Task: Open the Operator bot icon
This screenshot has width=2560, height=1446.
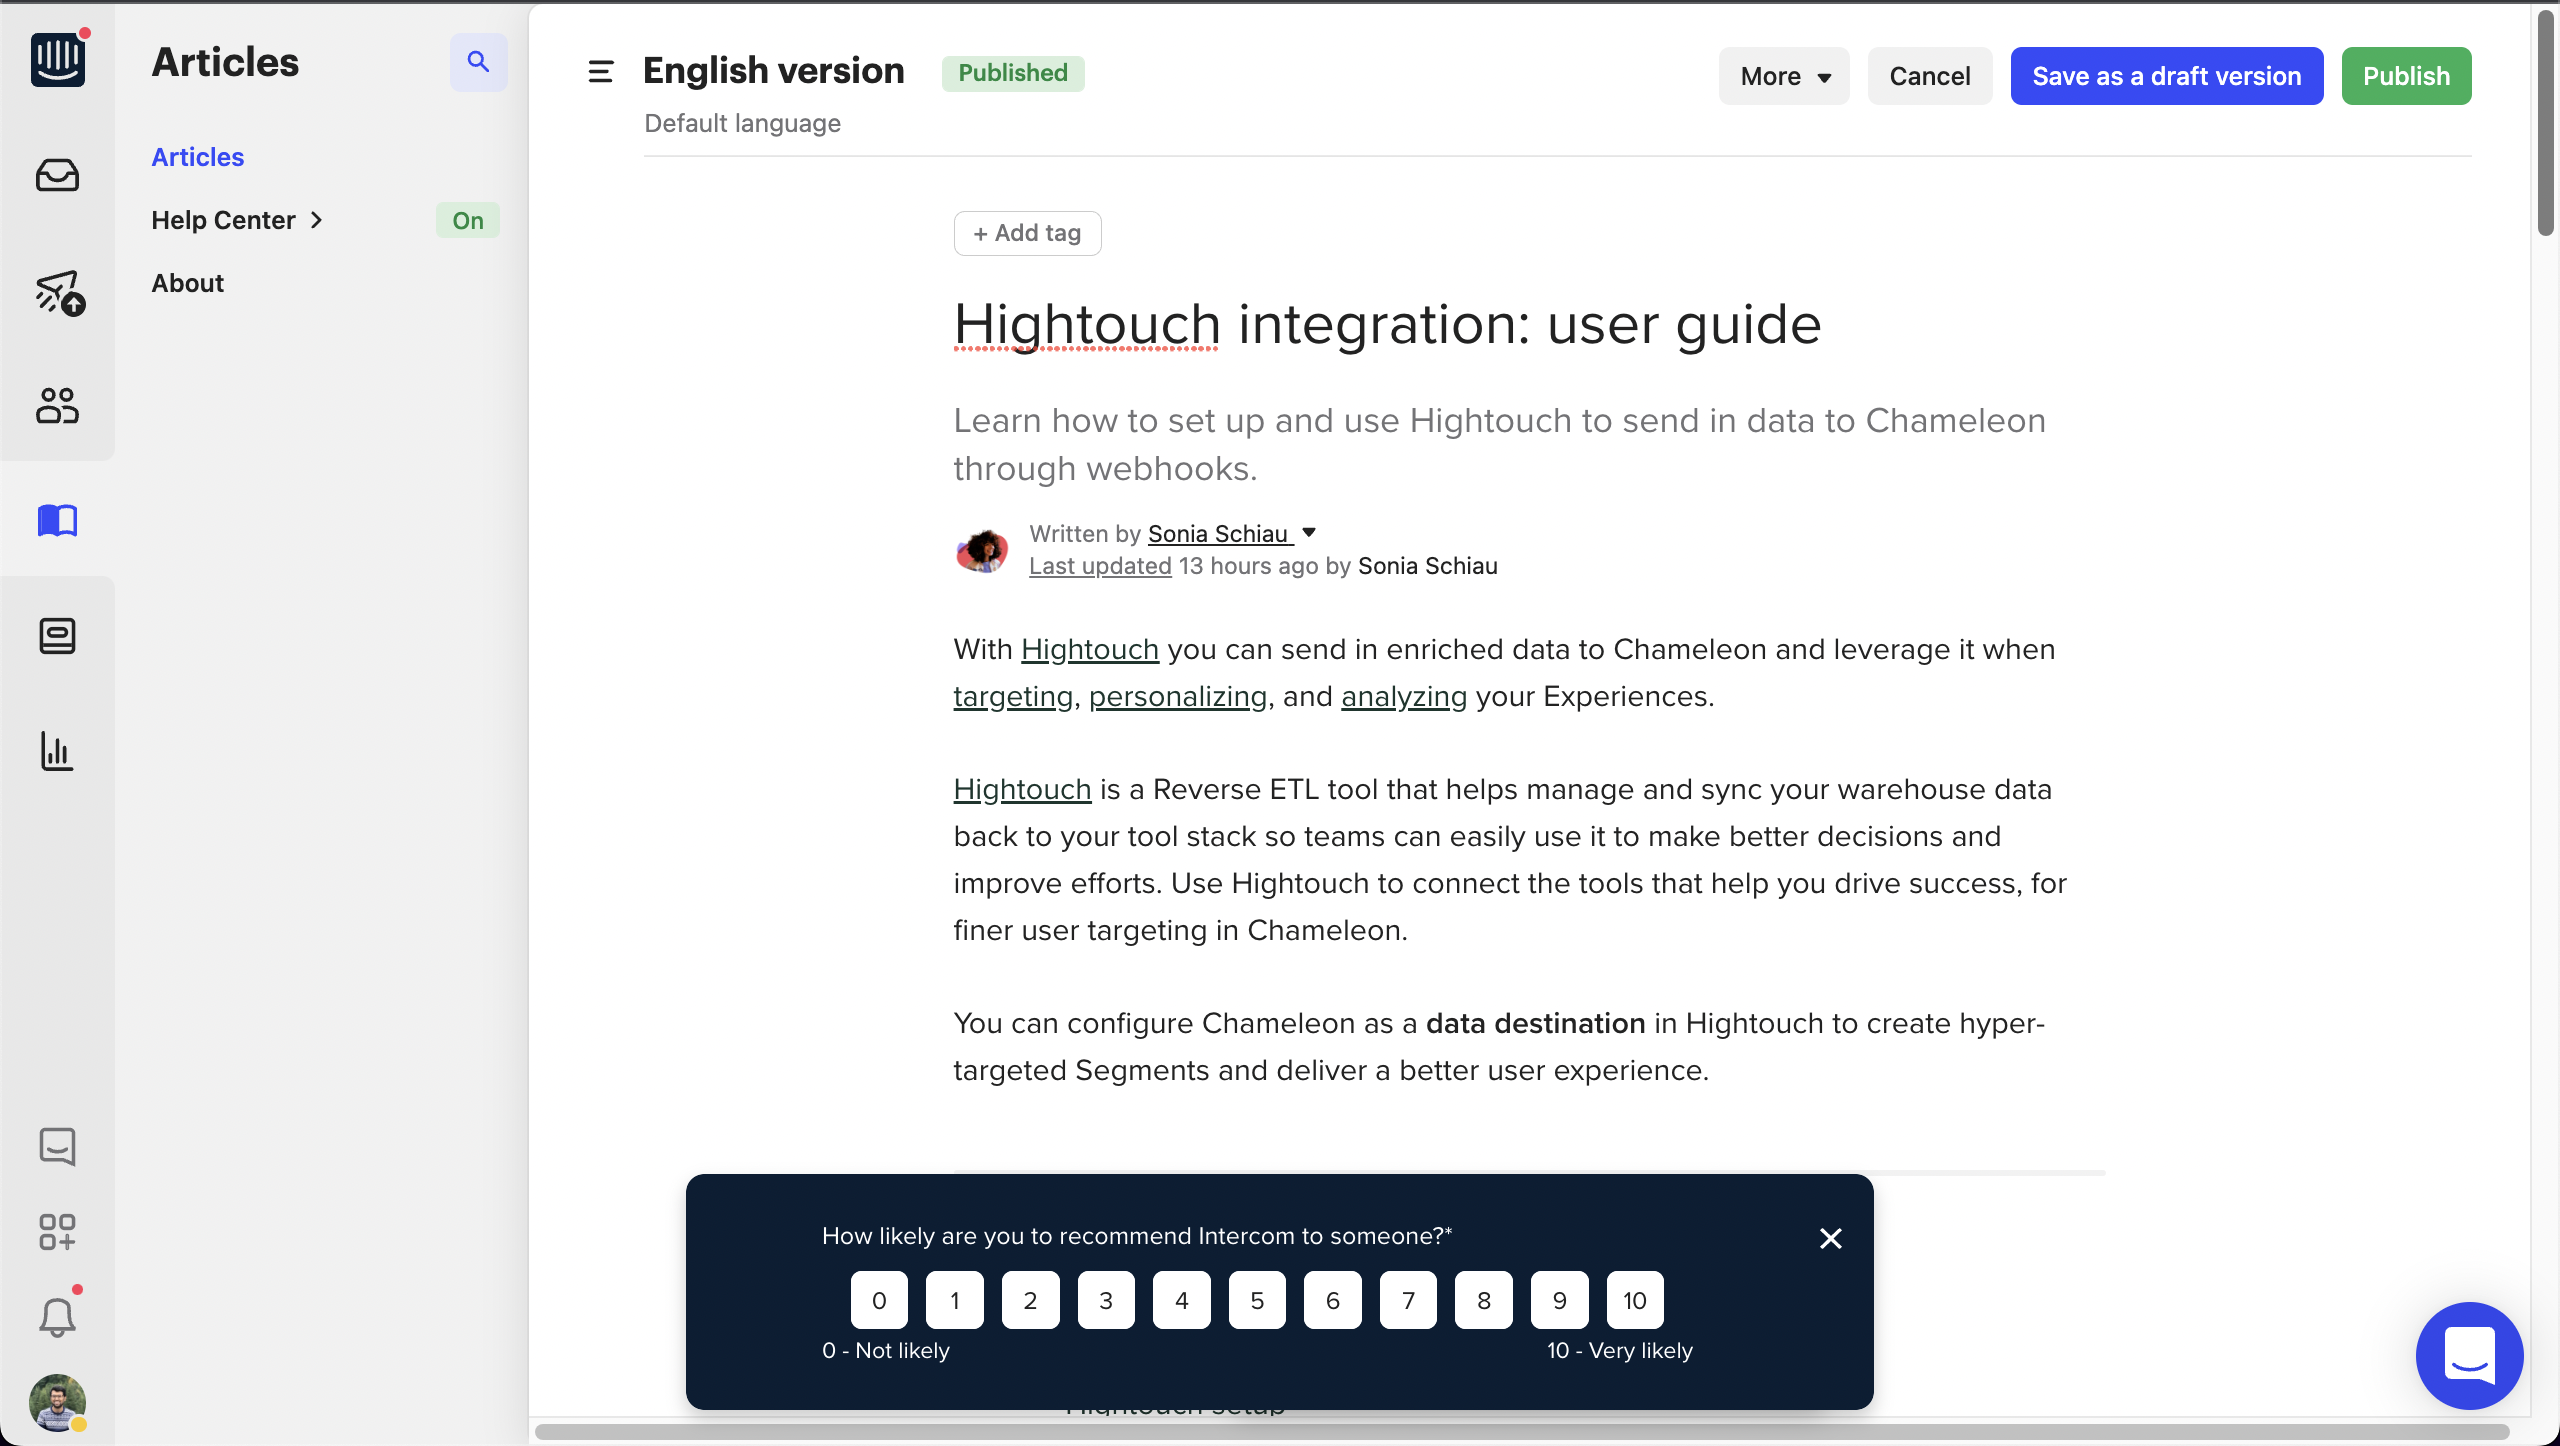Action: tap(57, 636)
